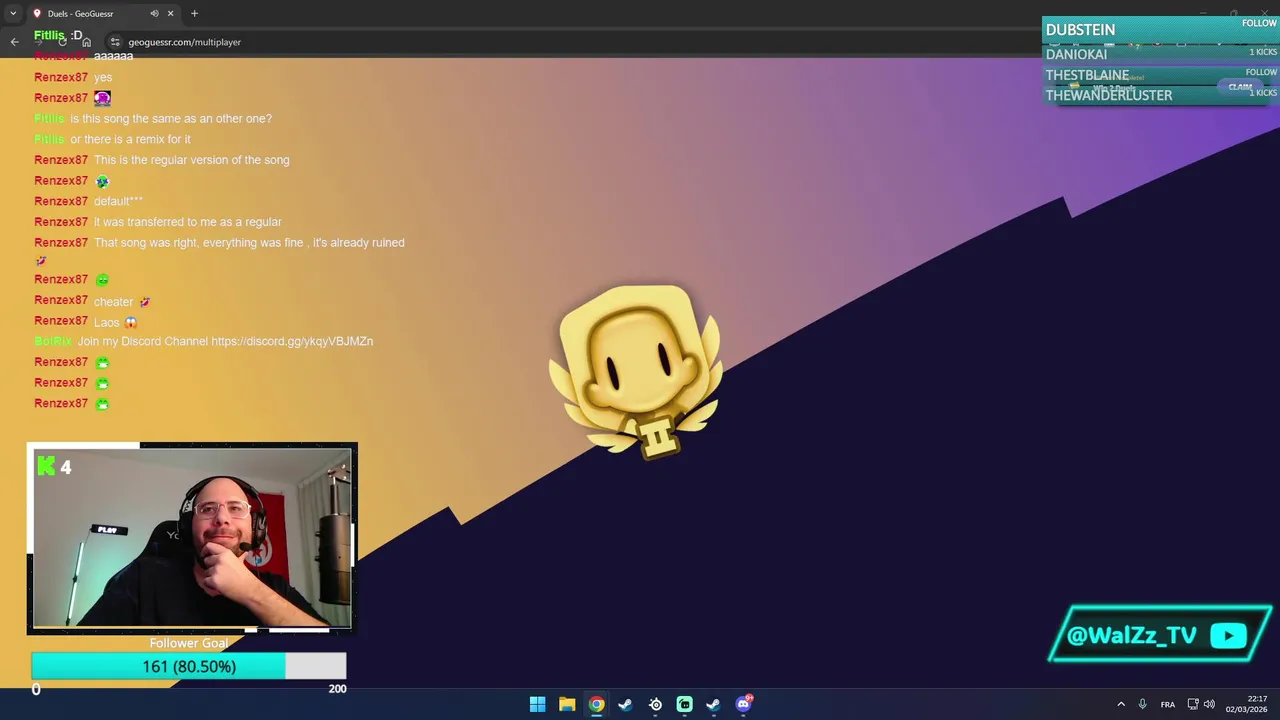
Task: Expand the Chrome tab search dropdown
Action: coord(13,13)
